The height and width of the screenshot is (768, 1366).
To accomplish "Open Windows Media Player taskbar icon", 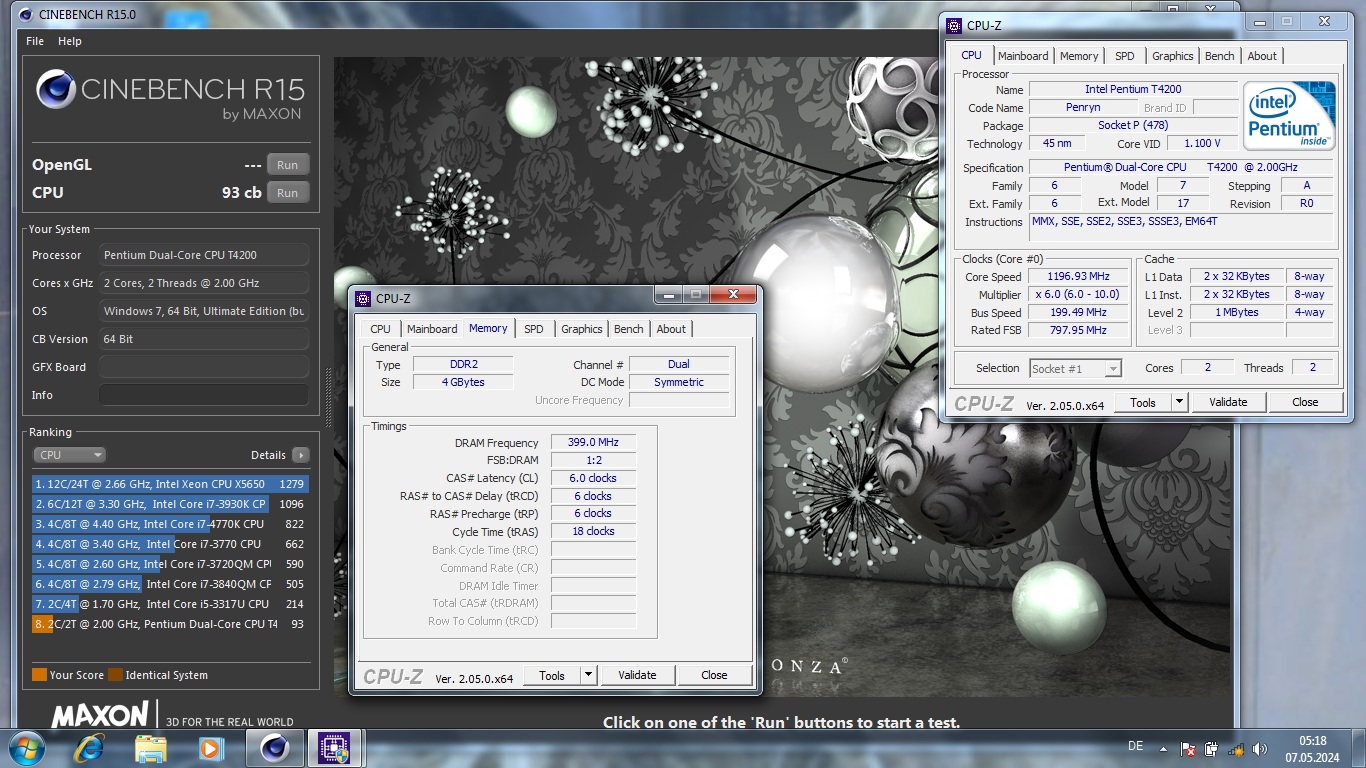I will pos(210,748).
